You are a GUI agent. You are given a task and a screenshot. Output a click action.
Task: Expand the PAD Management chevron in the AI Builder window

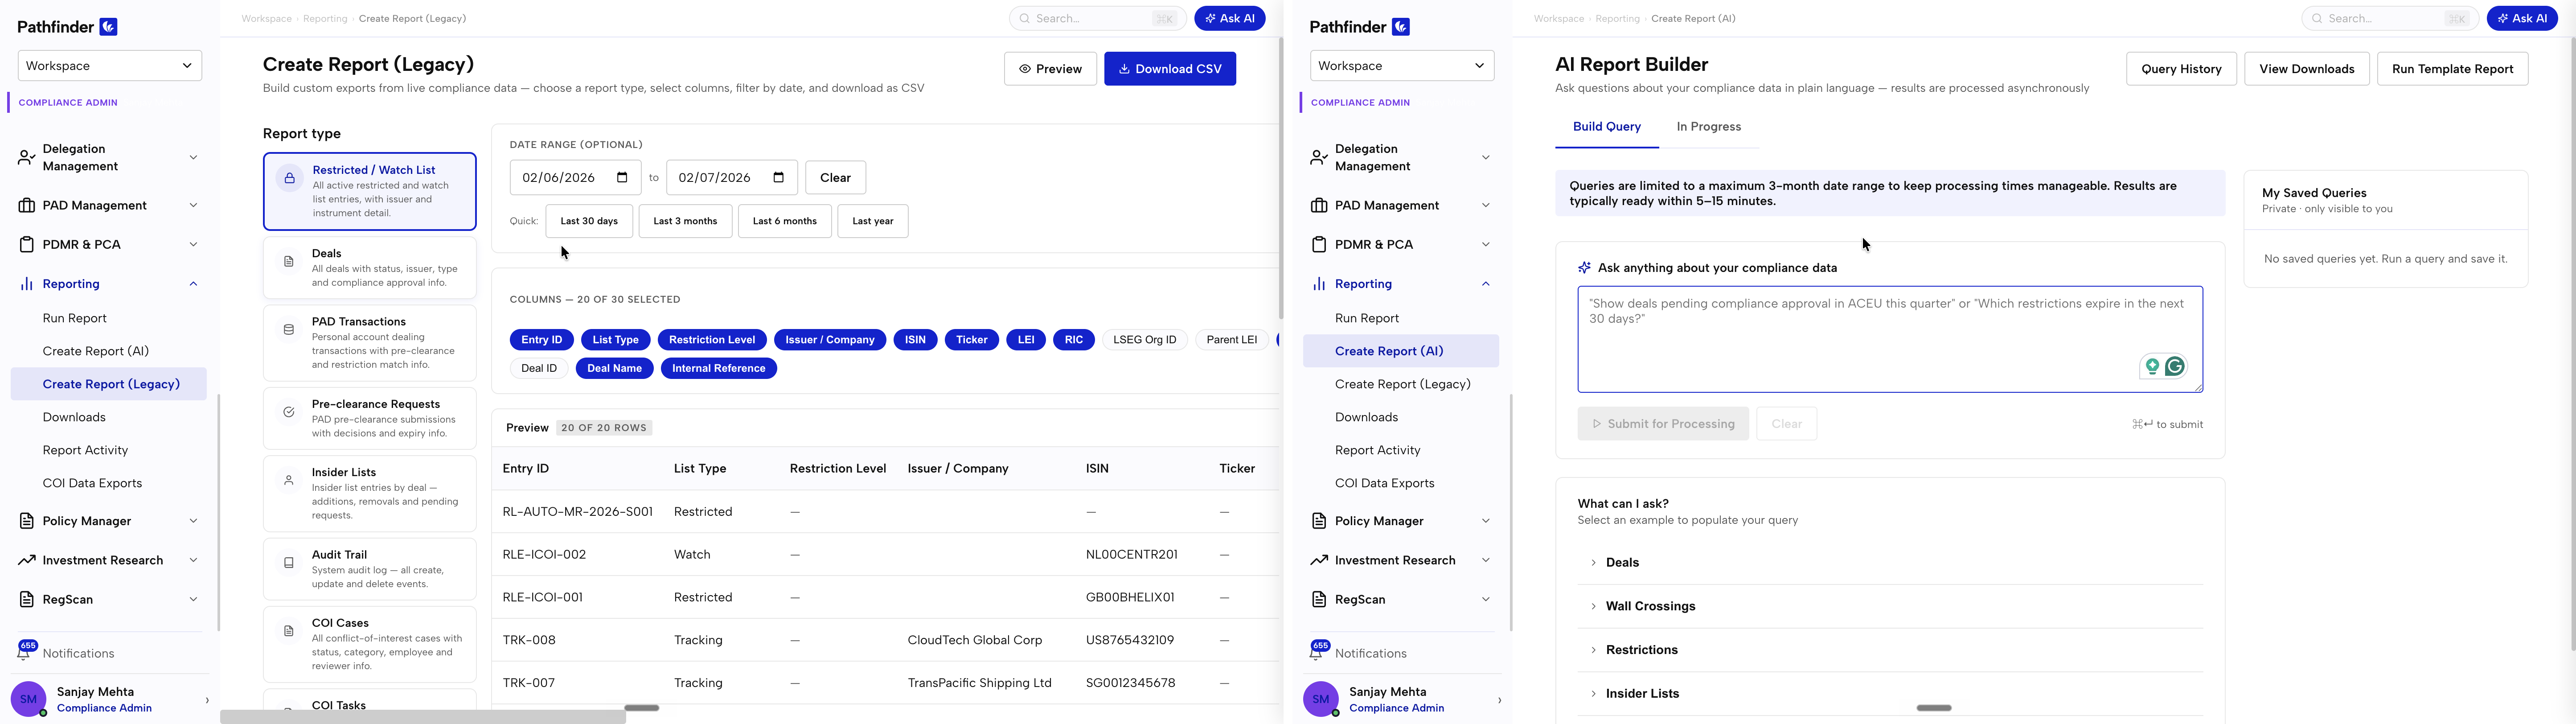coord(1485,206)
